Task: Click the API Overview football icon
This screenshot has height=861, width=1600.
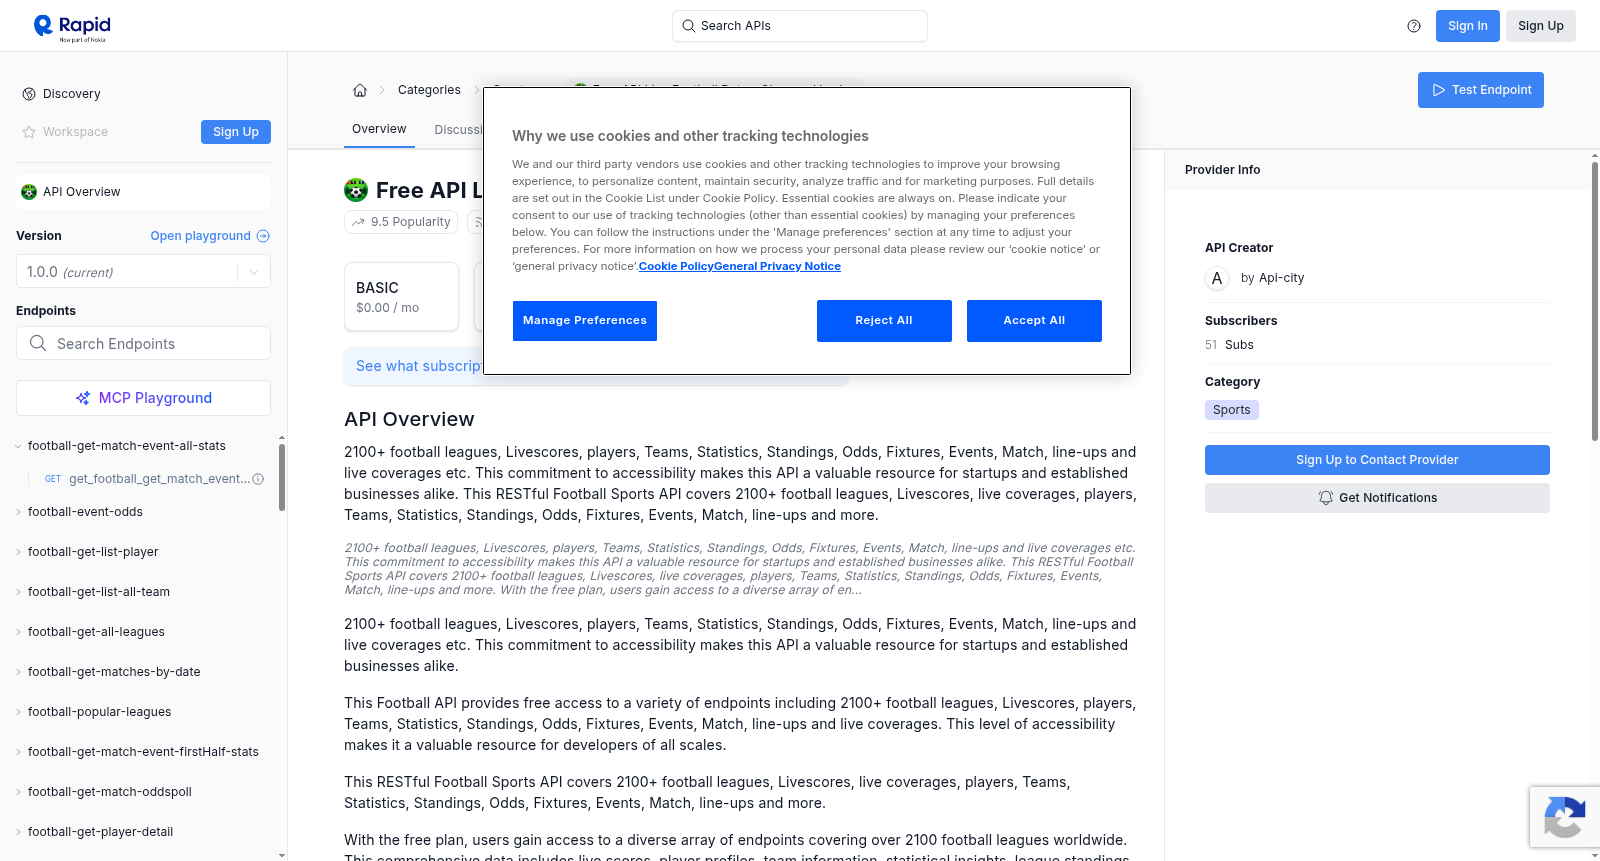Action: click(x=29, y=192)
